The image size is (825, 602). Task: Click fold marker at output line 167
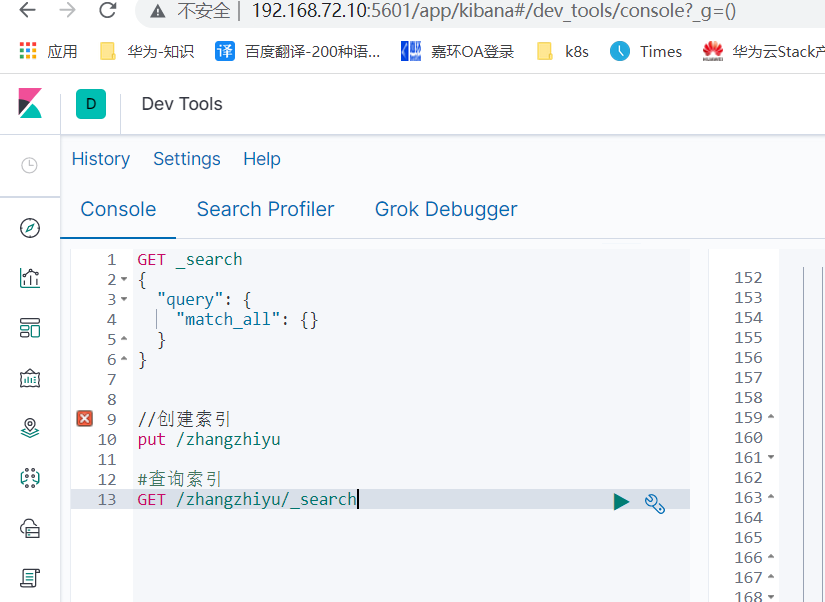coord(771,577)
